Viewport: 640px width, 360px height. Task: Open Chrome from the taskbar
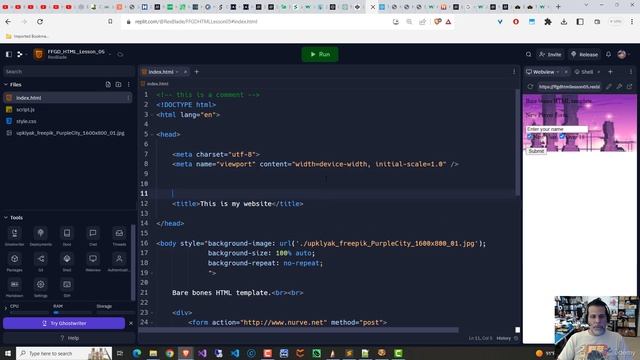pos(169,353)
